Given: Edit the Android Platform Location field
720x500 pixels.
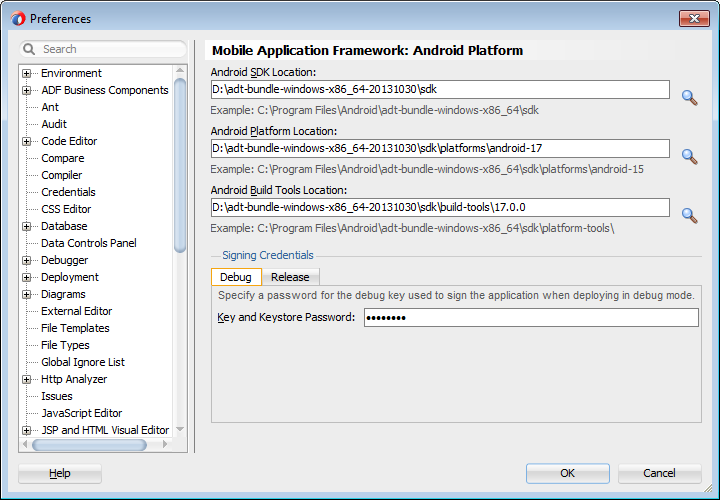Looking at the screenshot, I should pyautogui.click(x=440, y=148).
